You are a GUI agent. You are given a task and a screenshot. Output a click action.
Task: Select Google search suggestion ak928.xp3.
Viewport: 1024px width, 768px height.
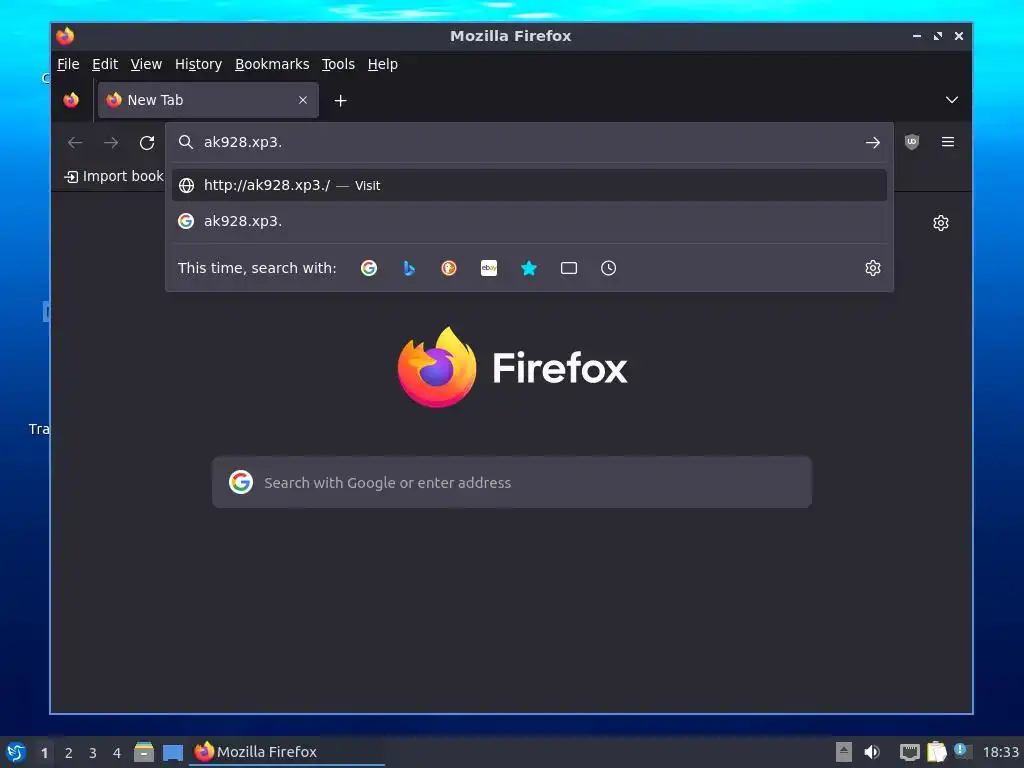click(530, 221)
